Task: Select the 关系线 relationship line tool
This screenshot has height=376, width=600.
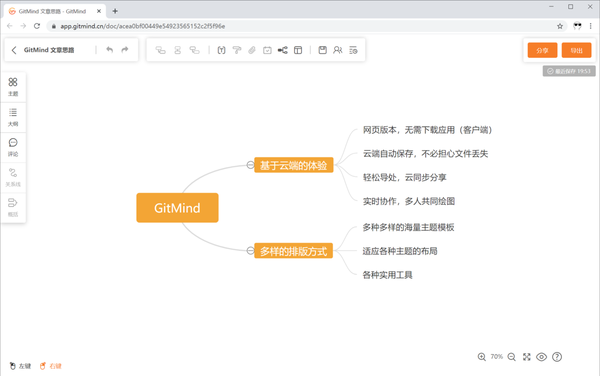Action: coord(13,178)
